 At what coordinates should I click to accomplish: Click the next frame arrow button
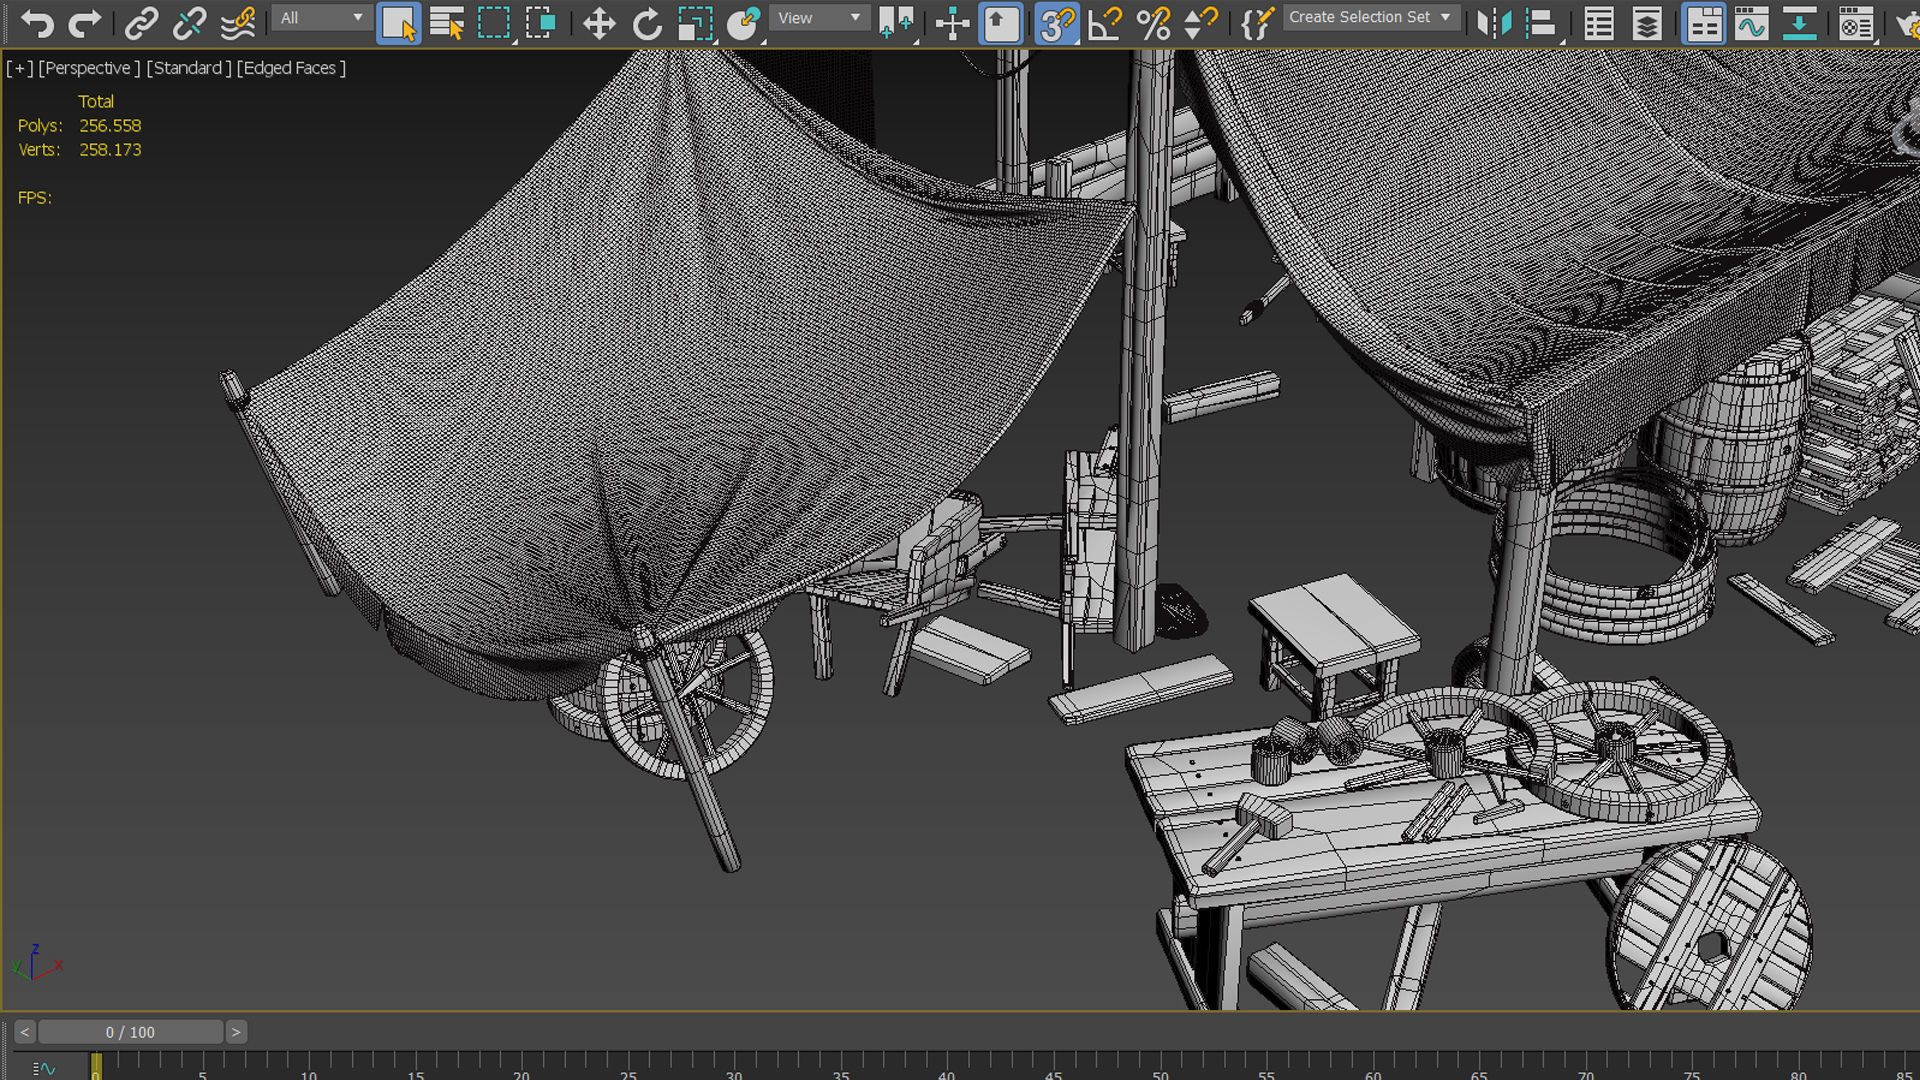coord(235,1032)
